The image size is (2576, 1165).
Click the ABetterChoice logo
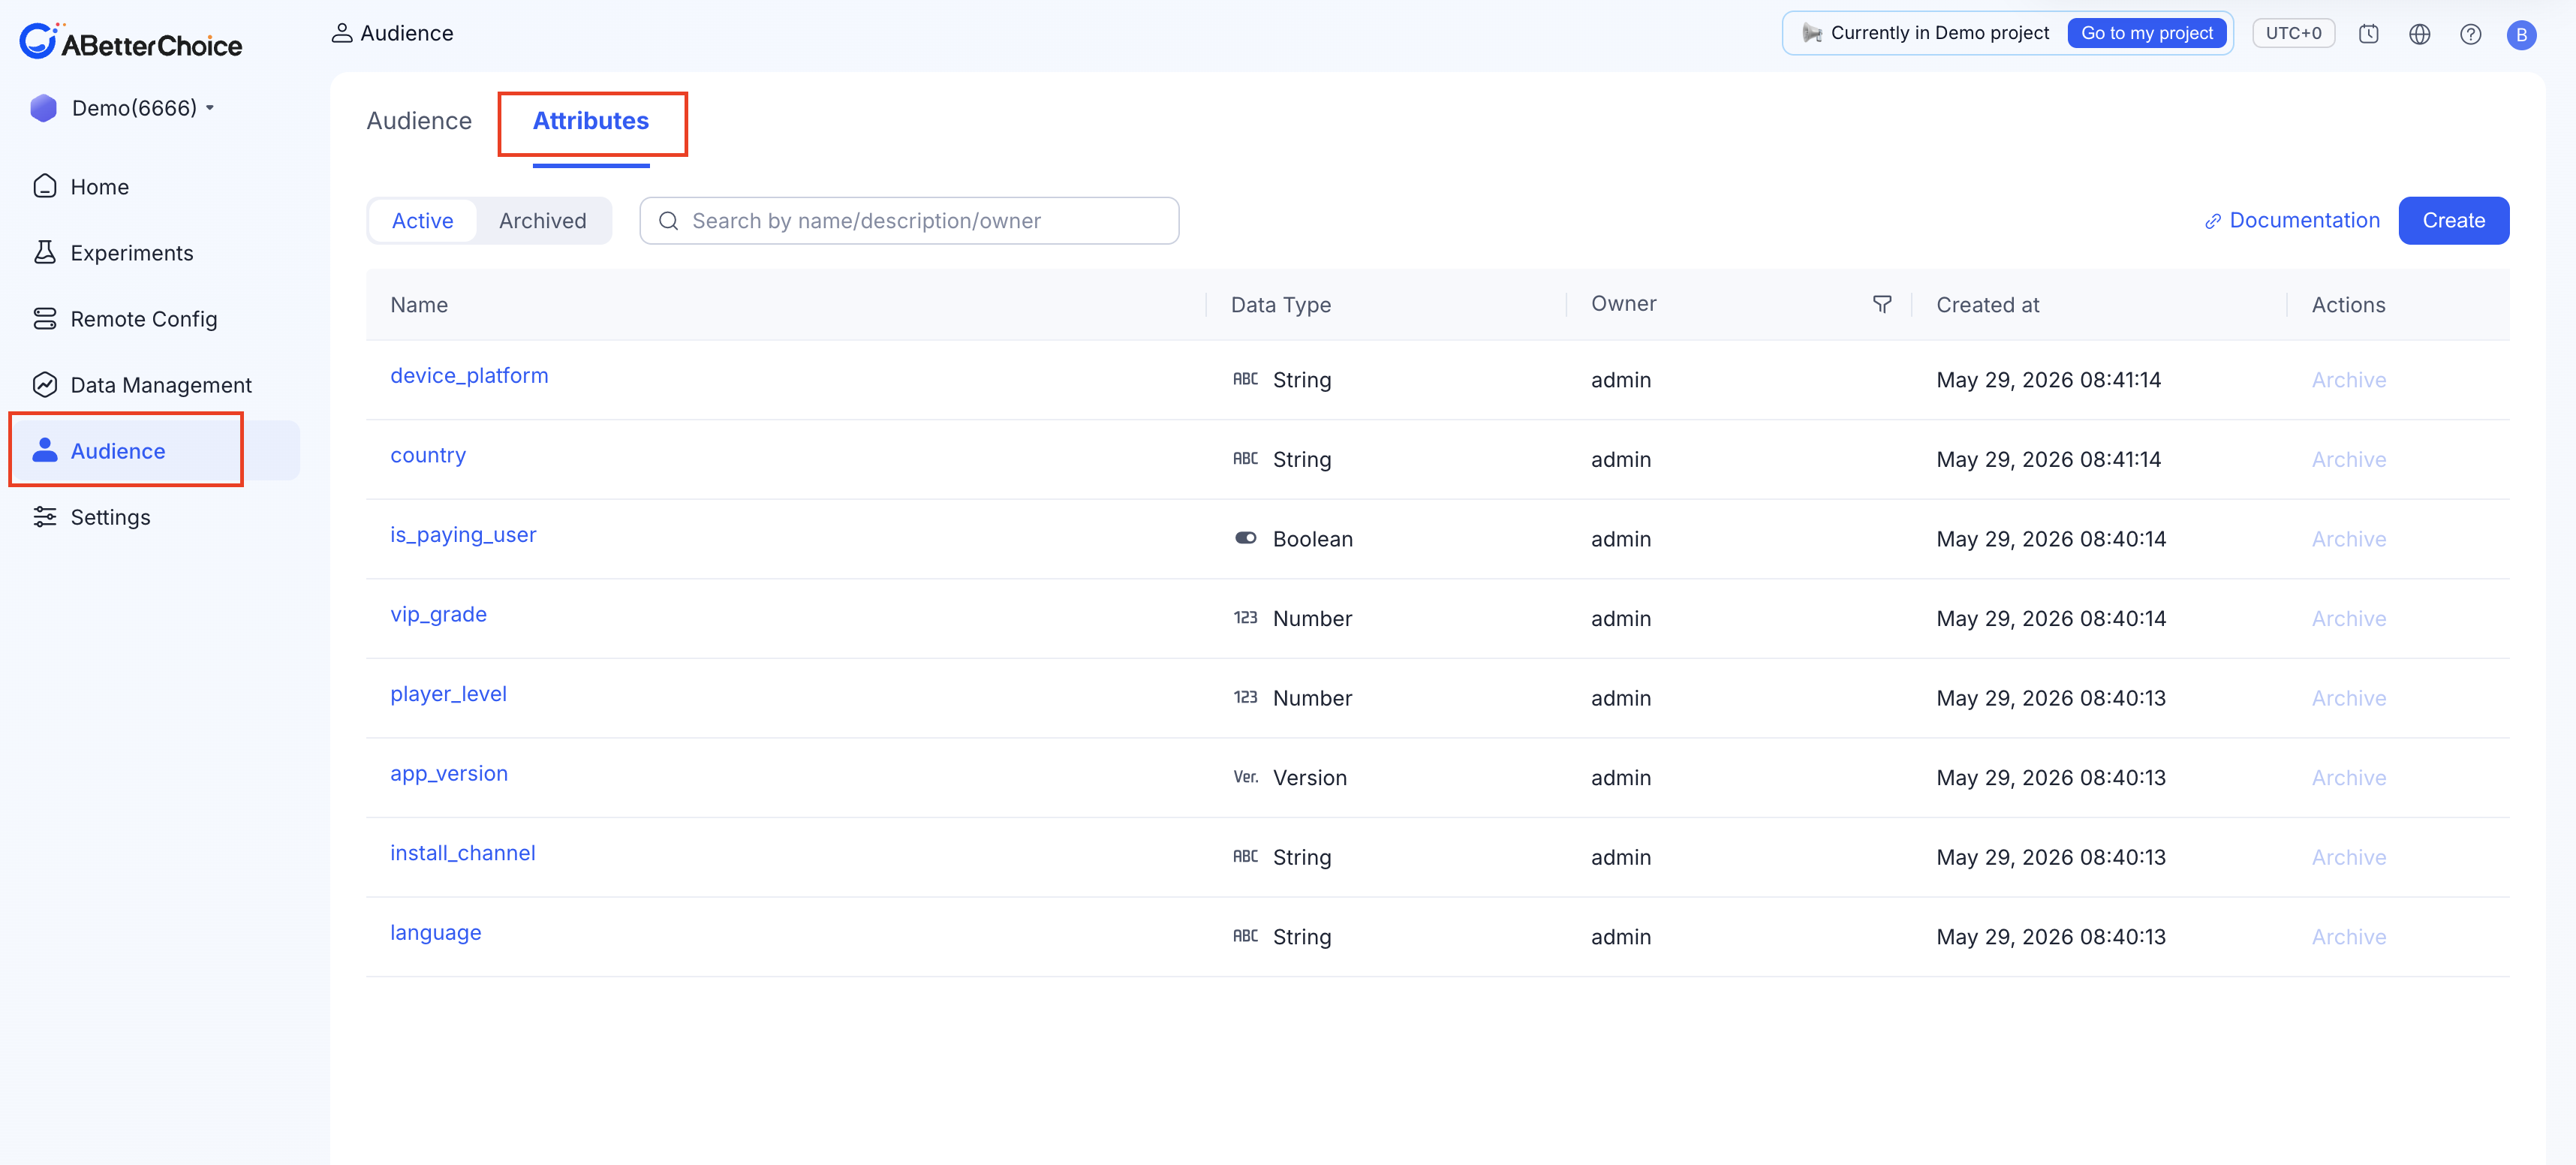pyautogui.click(x=130, y=42)
